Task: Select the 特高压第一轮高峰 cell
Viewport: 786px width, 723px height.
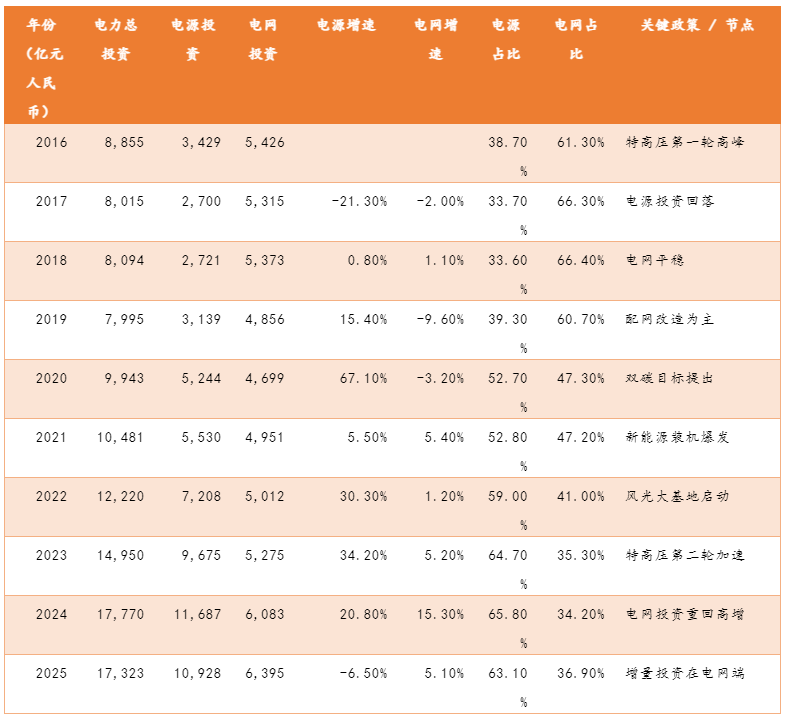Action: 684,143
